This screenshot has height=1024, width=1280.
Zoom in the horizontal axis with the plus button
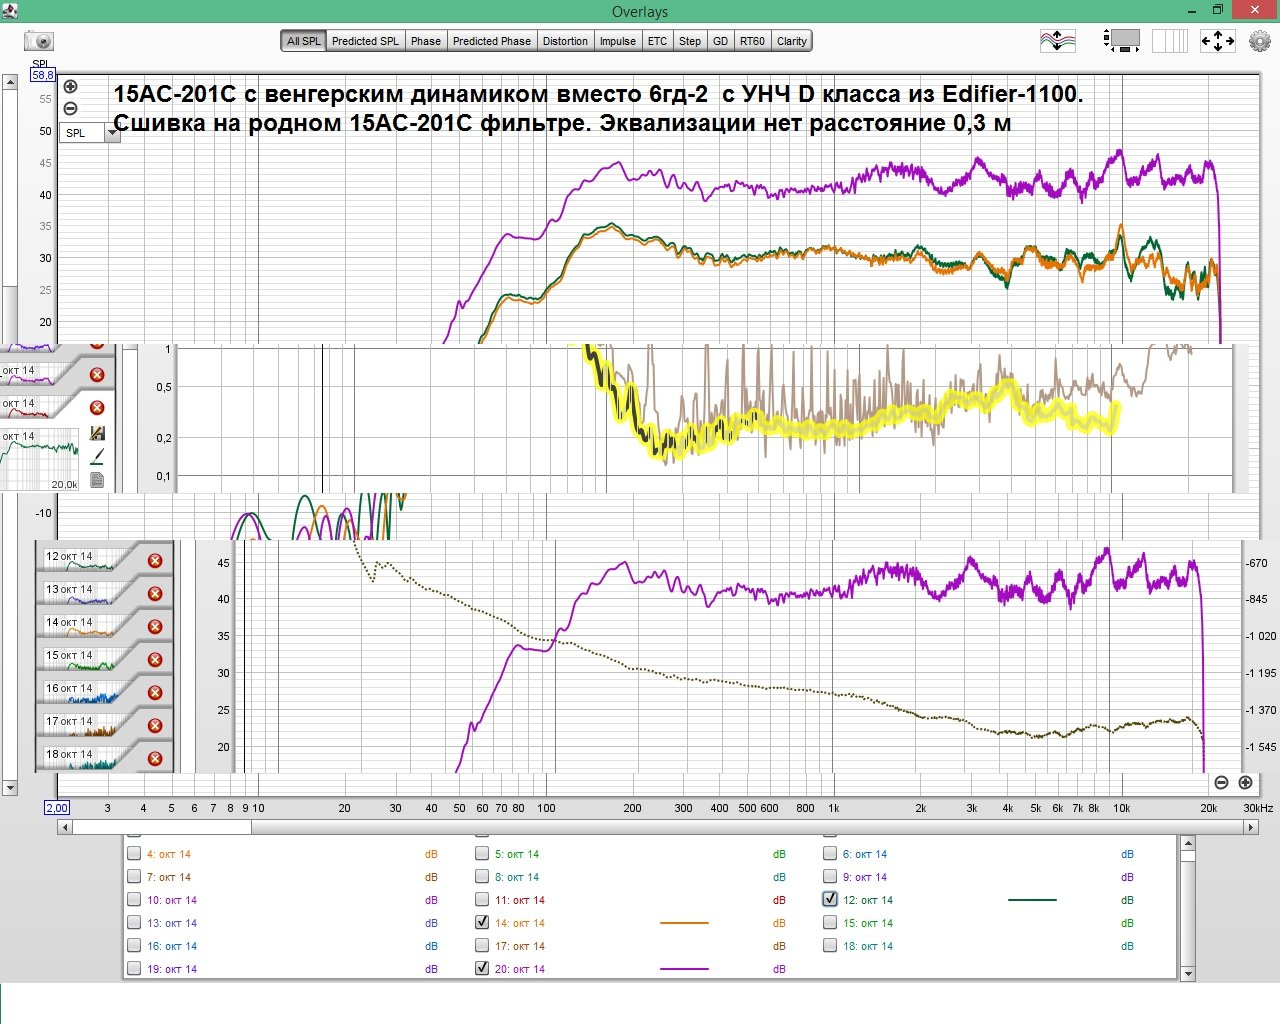click(1245, 782)
